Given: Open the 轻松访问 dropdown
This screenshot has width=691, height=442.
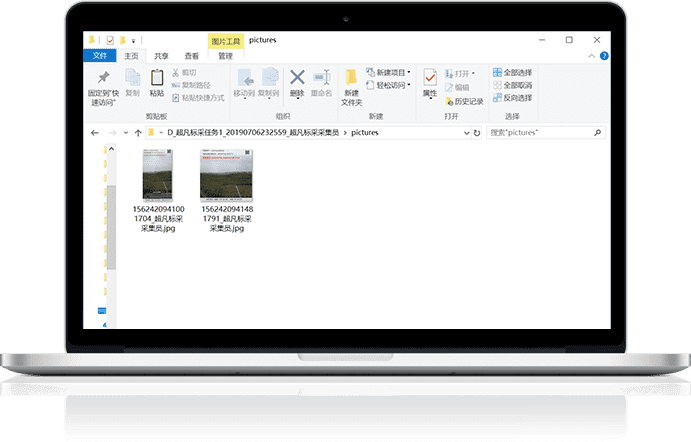Looking at the screenshot, I should coord(388,85).
